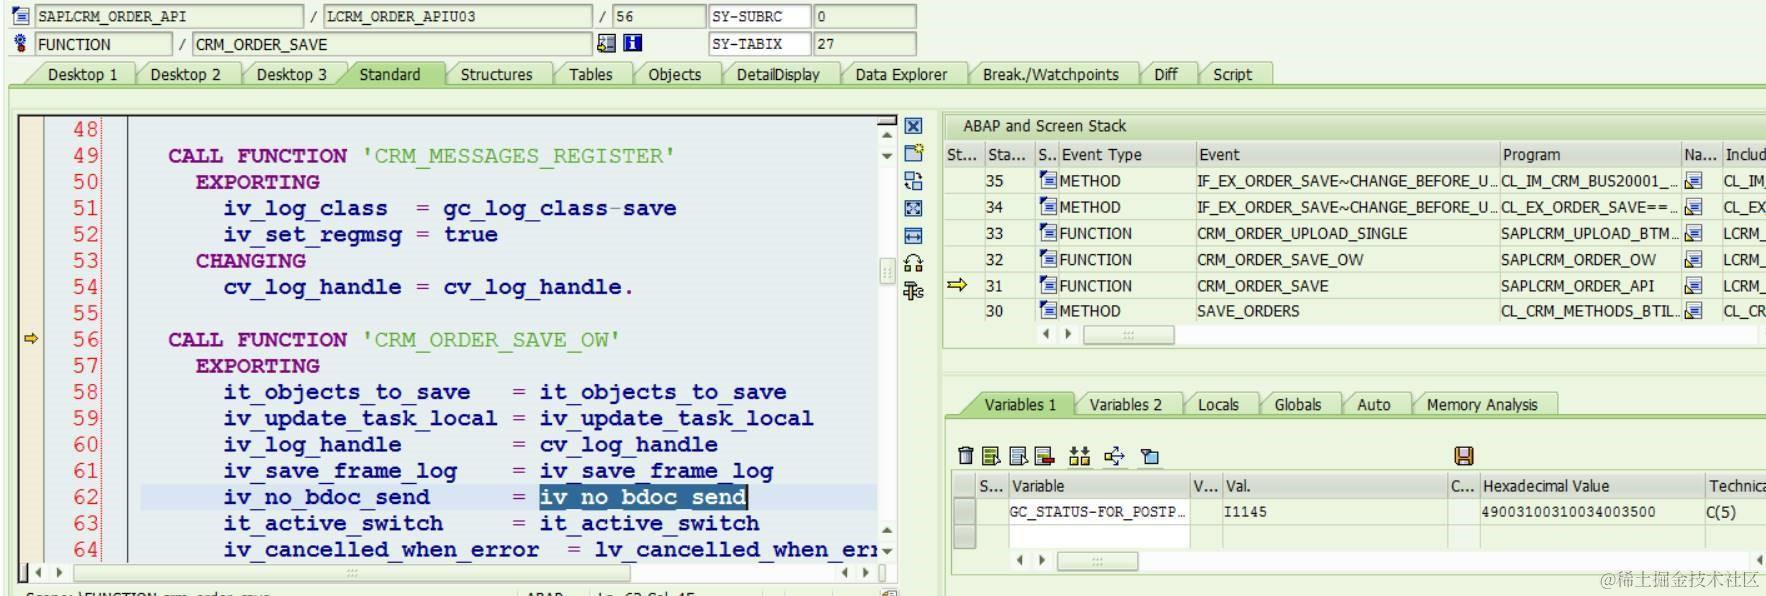
Task: Open the Memory Analysis tab
Action: click(1481, 404)
